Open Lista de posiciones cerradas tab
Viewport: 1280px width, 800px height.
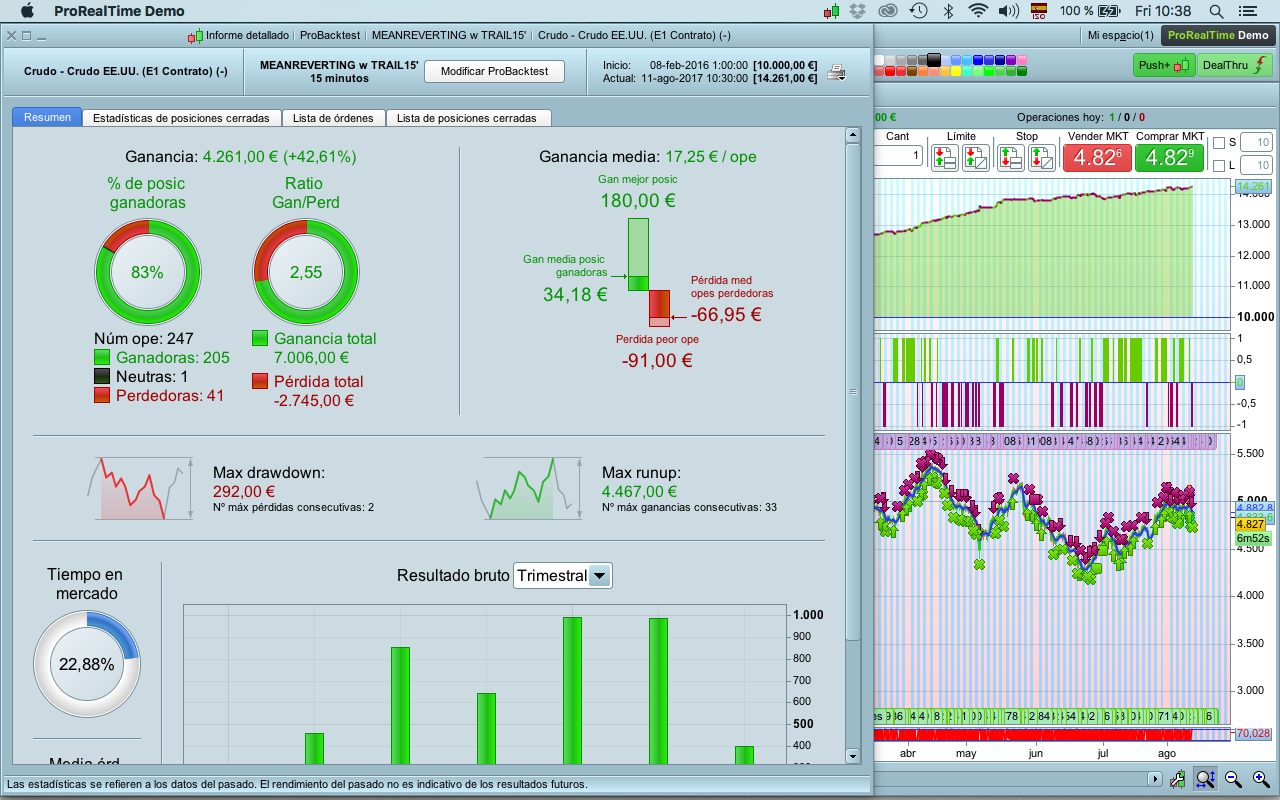click(467, 118)
